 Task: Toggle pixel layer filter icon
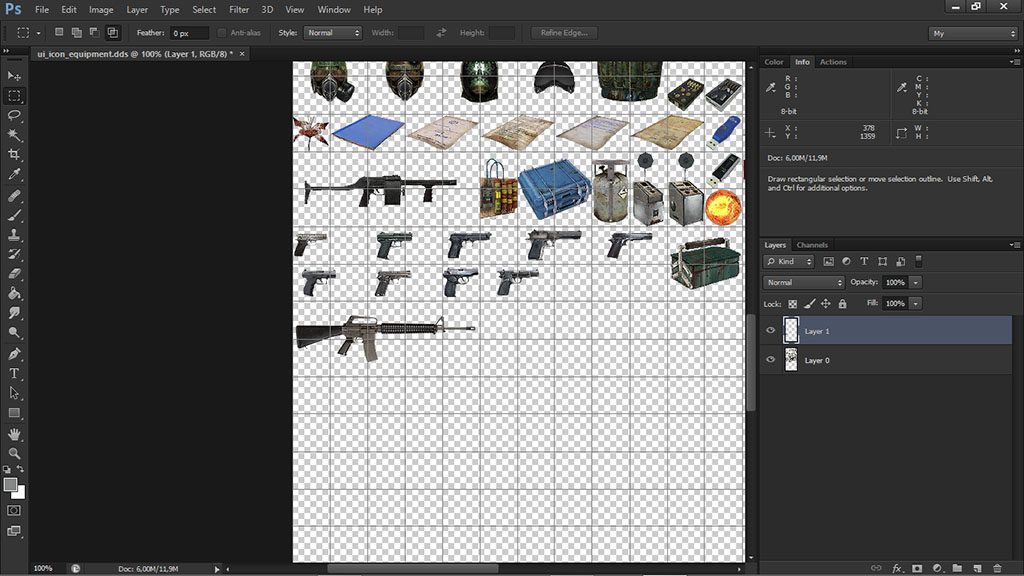coord(828,261)
